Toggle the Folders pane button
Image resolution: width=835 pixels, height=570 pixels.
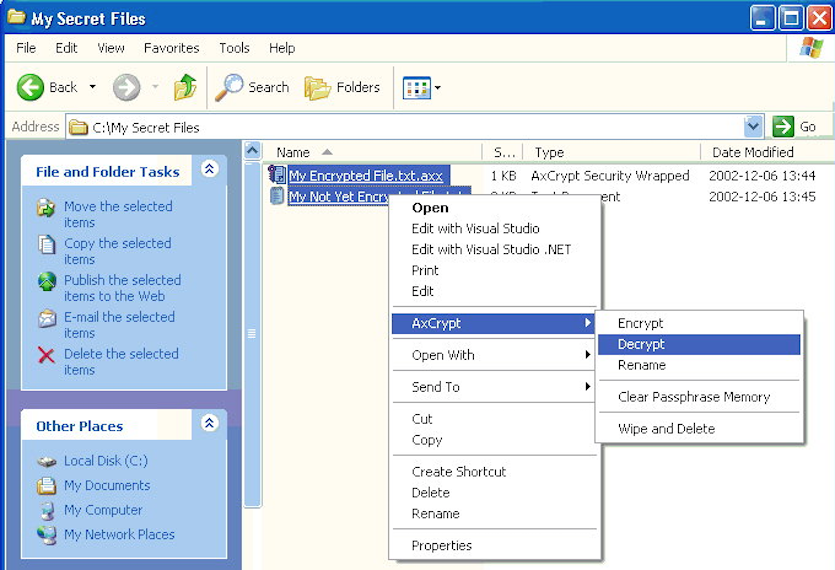click(x=342, y=87)
